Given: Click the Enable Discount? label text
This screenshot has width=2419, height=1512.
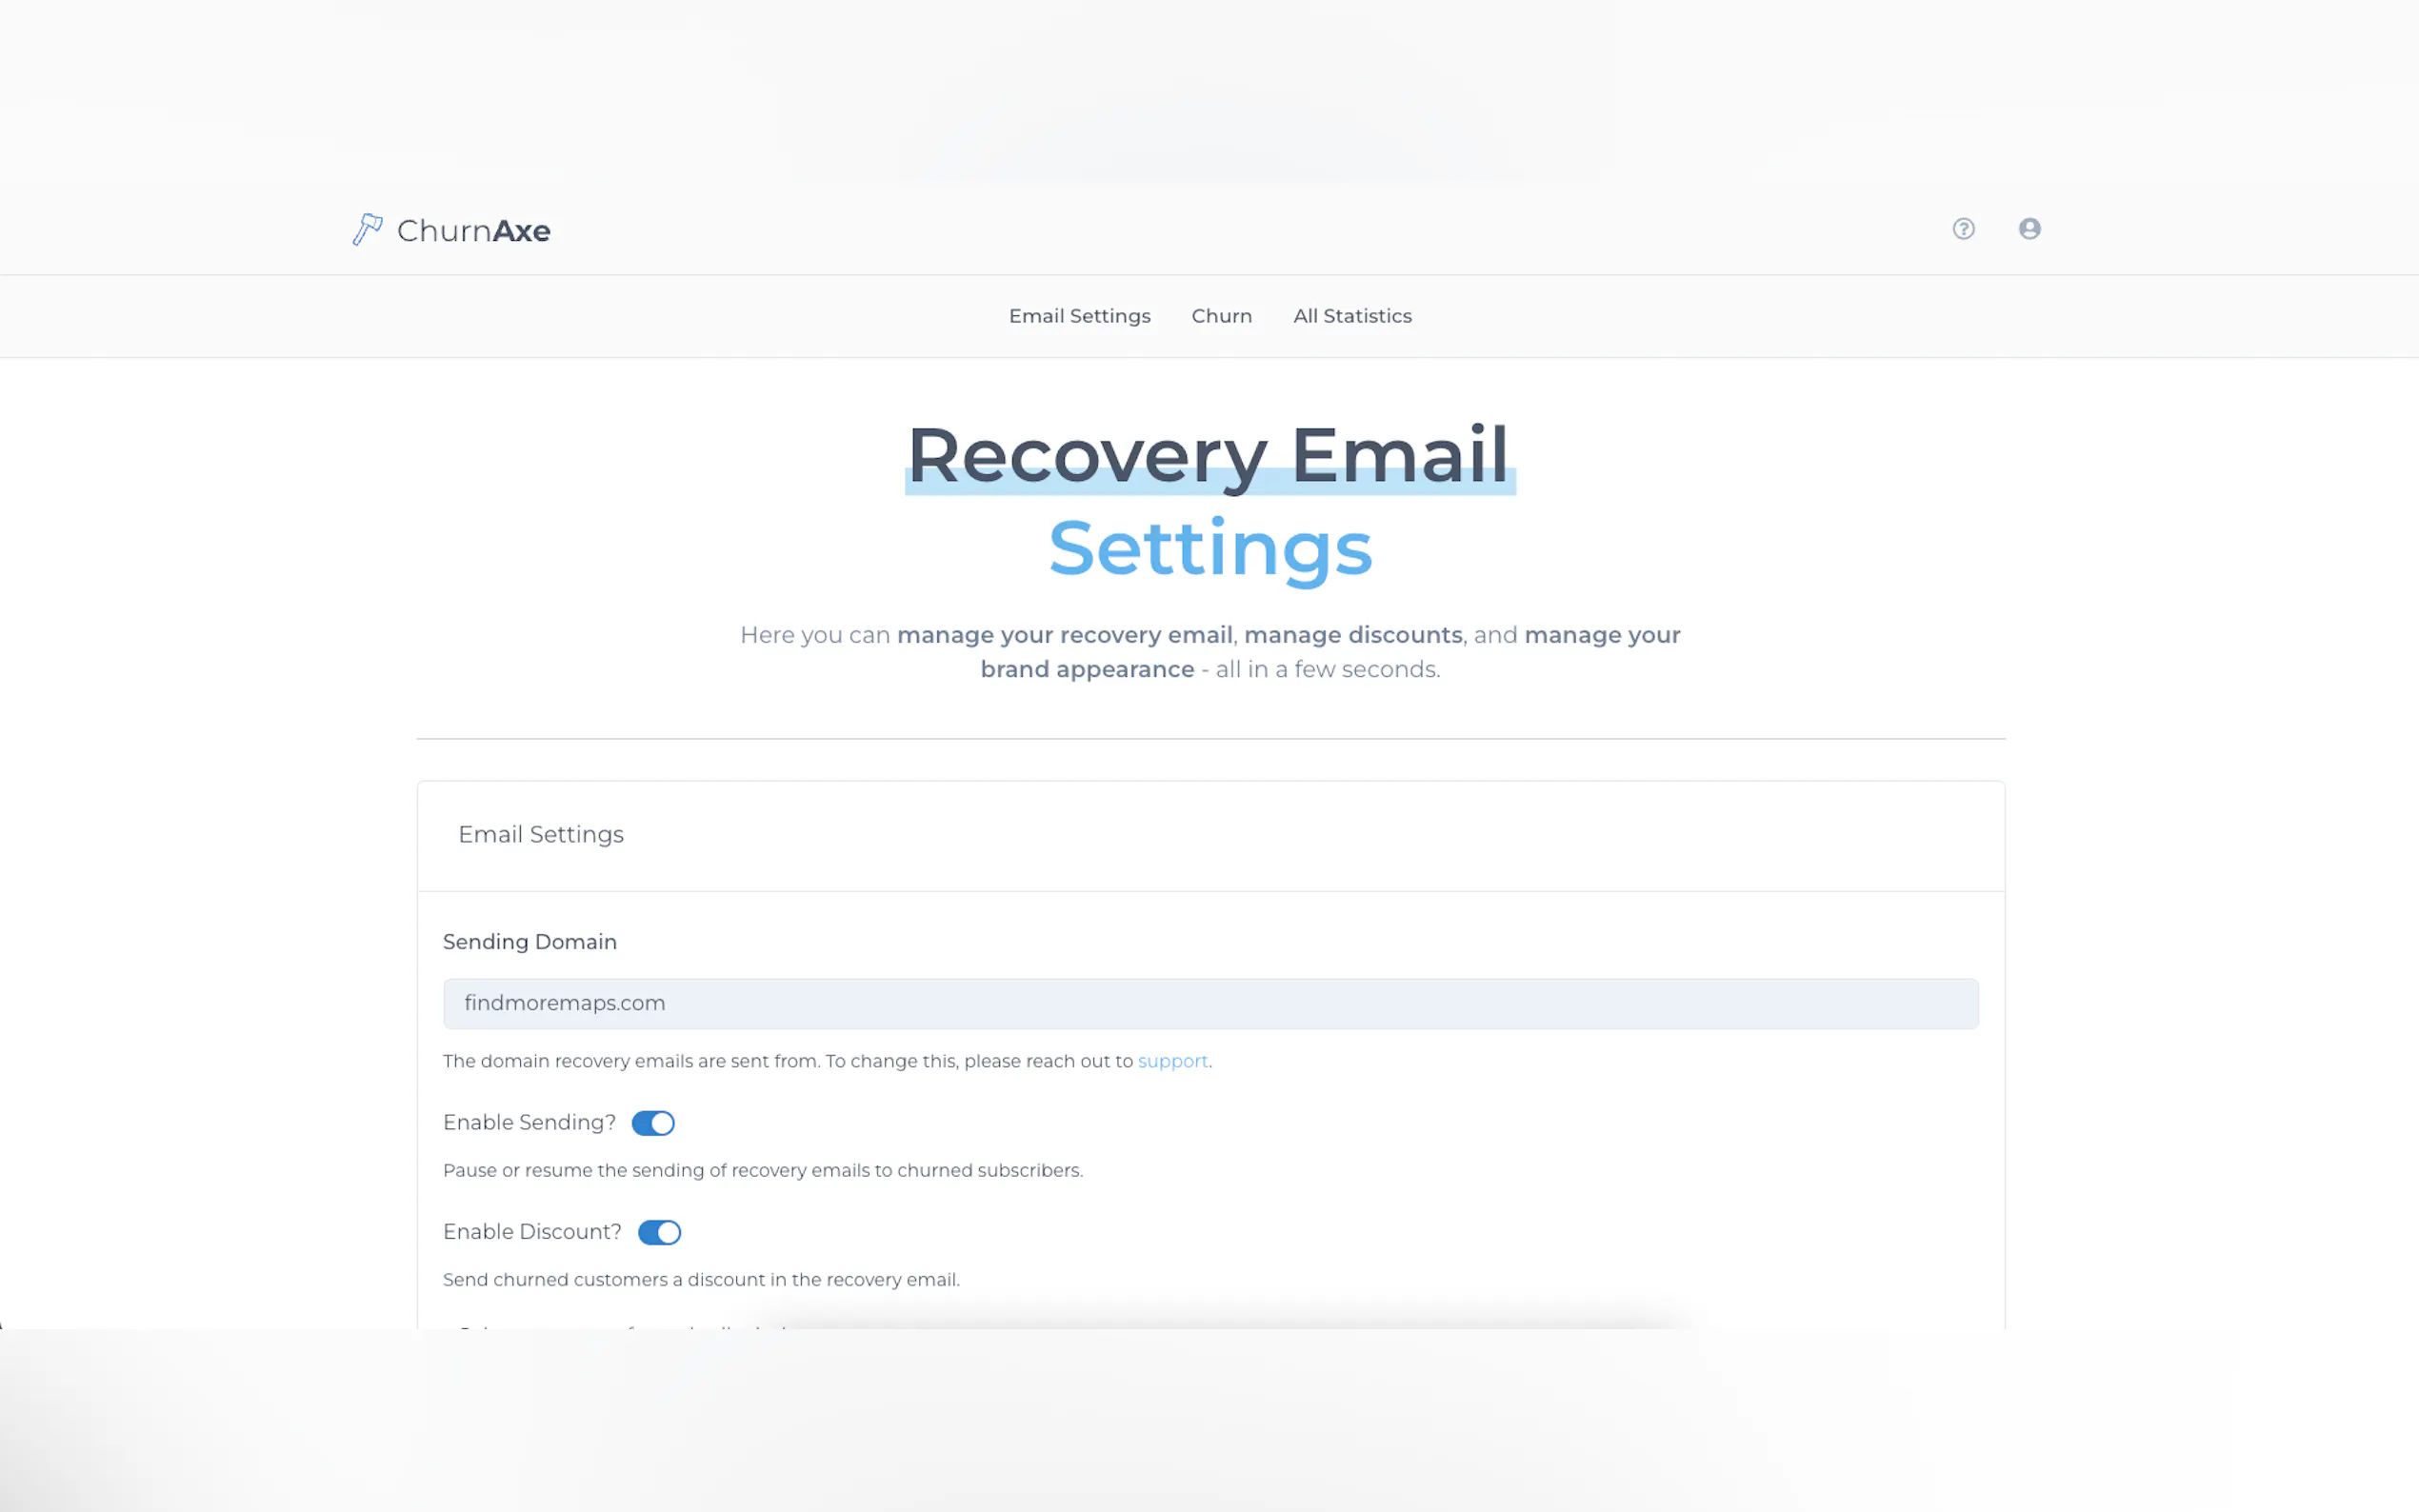Looking at the screenshot, I should click(x=532, y=1232).
